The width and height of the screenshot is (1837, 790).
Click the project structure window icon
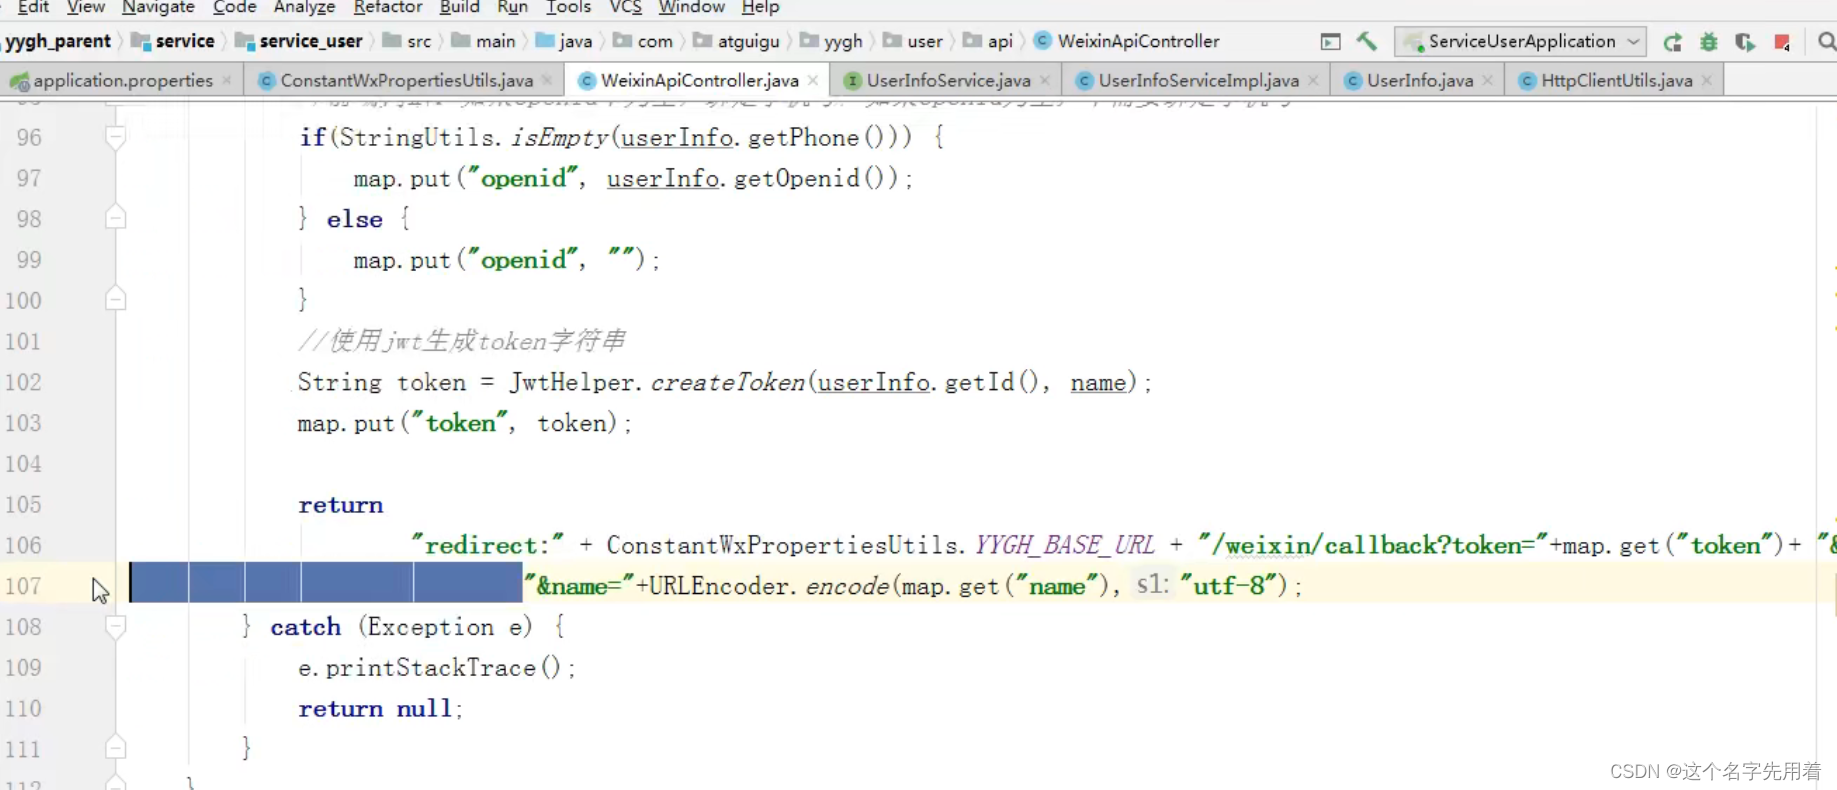click(x=1330, y=42)
